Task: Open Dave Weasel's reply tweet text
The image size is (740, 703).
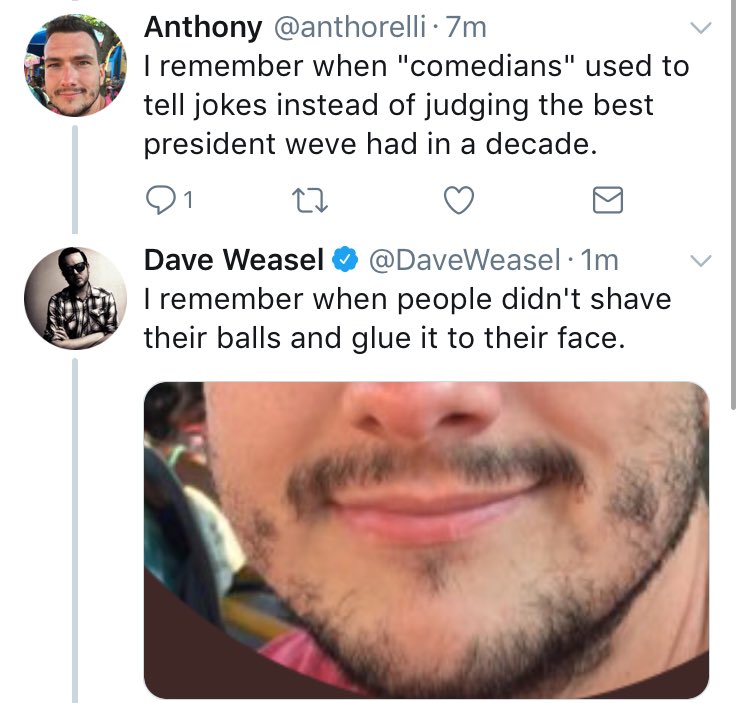Action: click(407, 318)
